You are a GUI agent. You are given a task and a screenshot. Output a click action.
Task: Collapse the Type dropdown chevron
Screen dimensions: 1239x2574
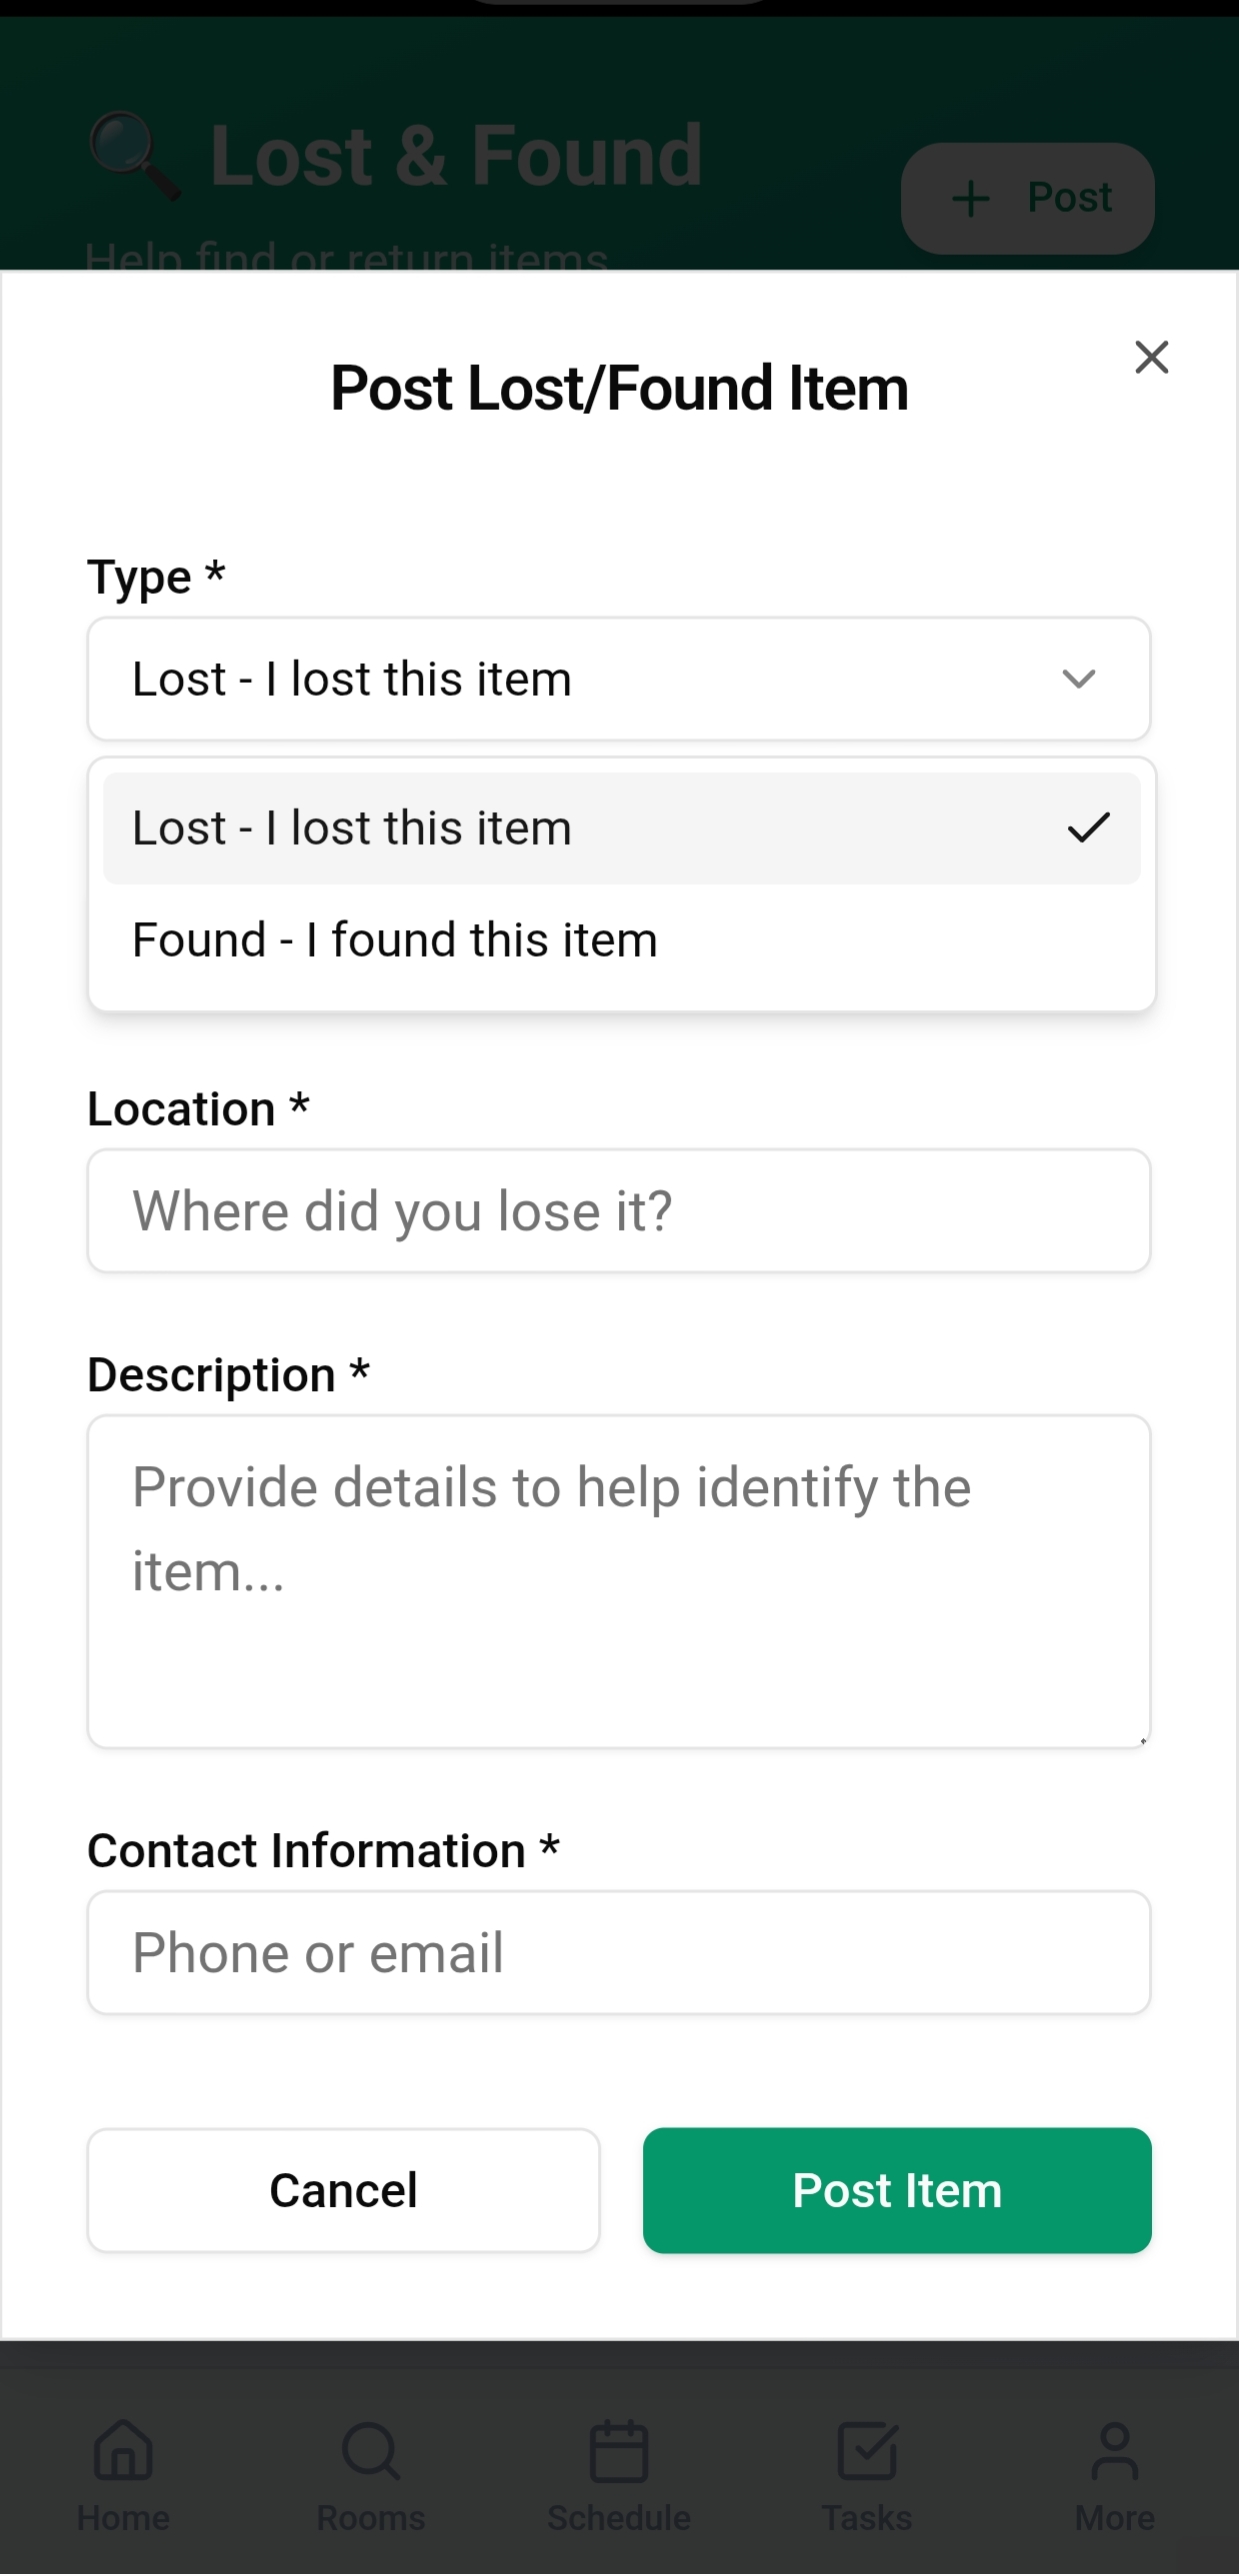(x=1079, y=679)
